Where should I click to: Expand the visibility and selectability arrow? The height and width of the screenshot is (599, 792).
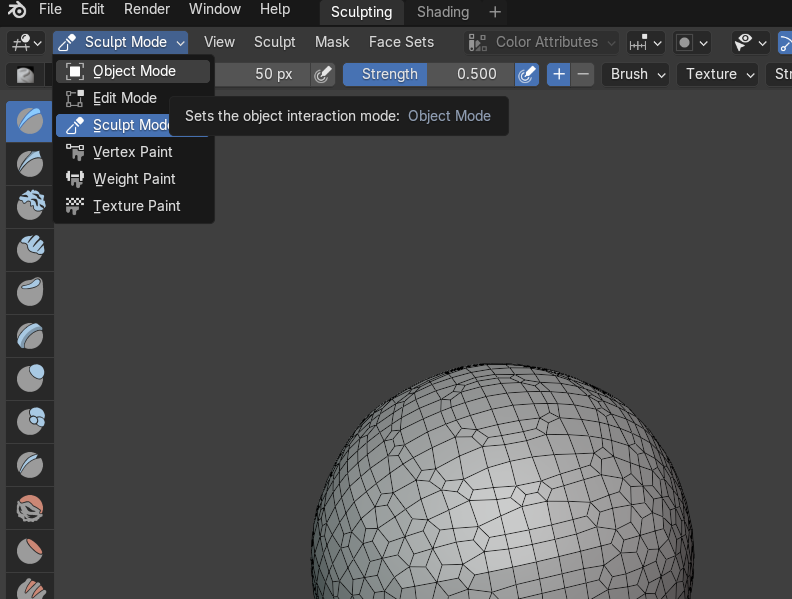(762, 43)
